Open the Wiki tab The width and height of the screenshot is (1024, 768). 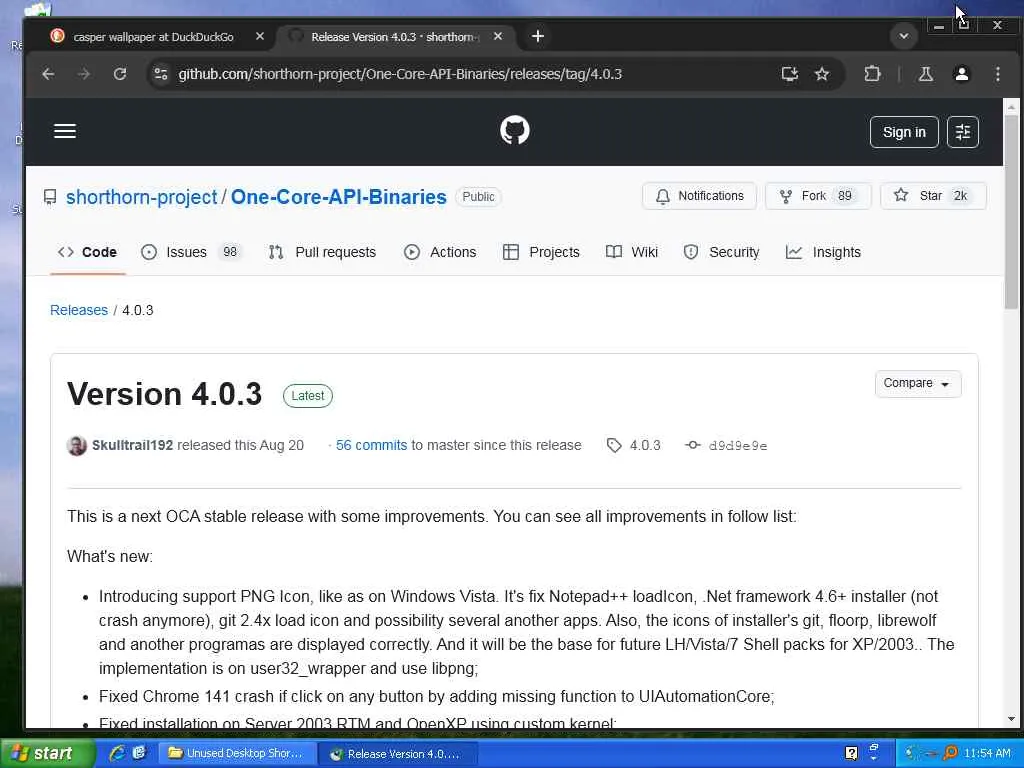[x=632, y=252]
